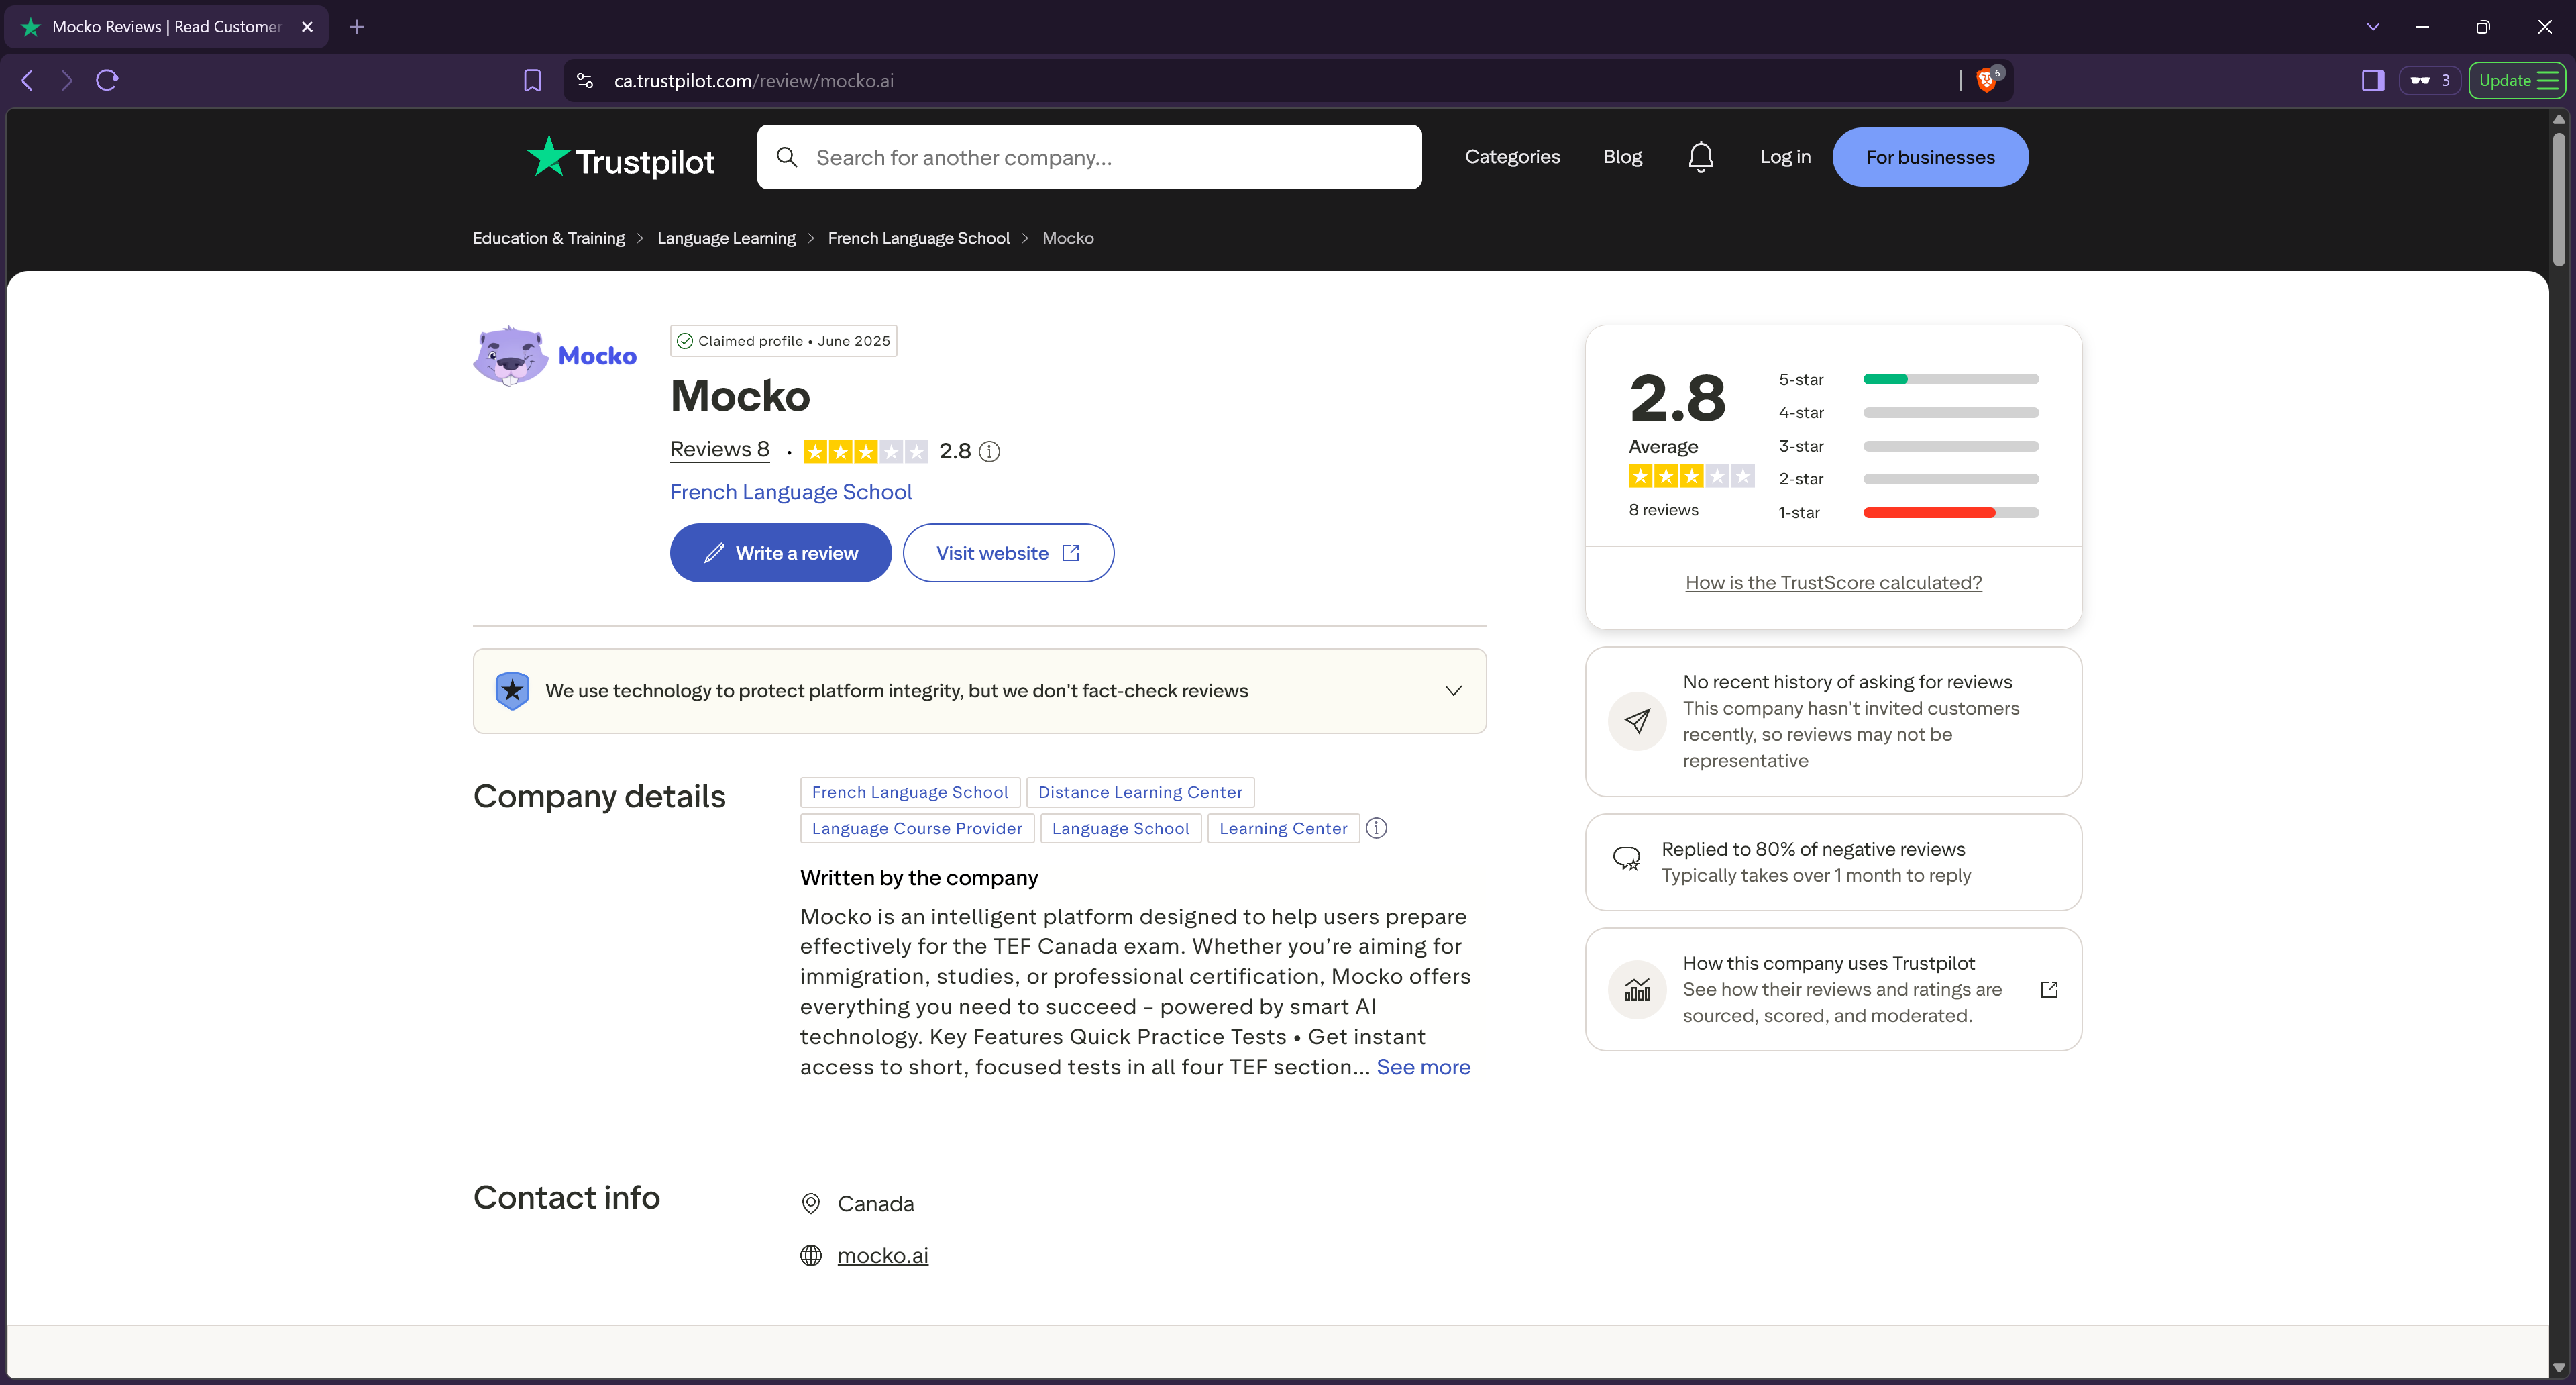Screen dimensions: 2576x1385
Task: Open new tab with plus icon
Action: (x=357, y=27)
